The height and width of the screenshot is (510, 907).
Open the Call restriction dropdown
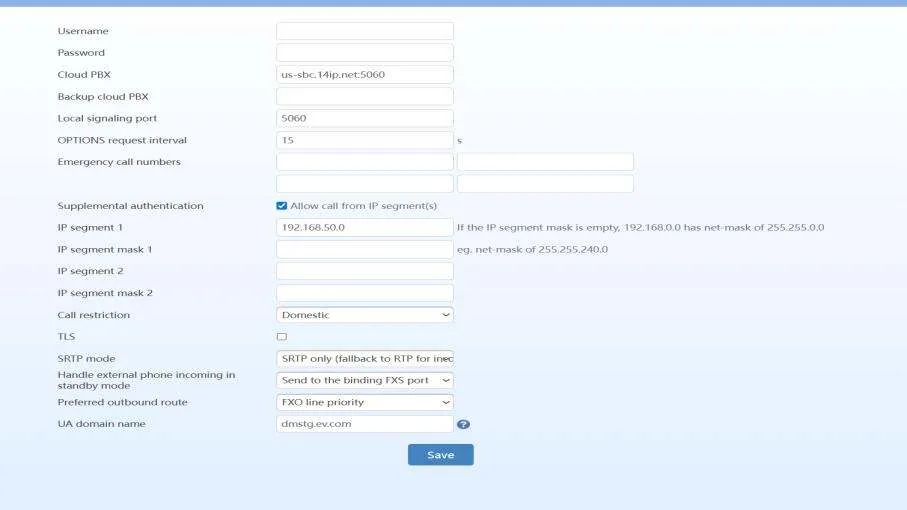tap(365, 315)
